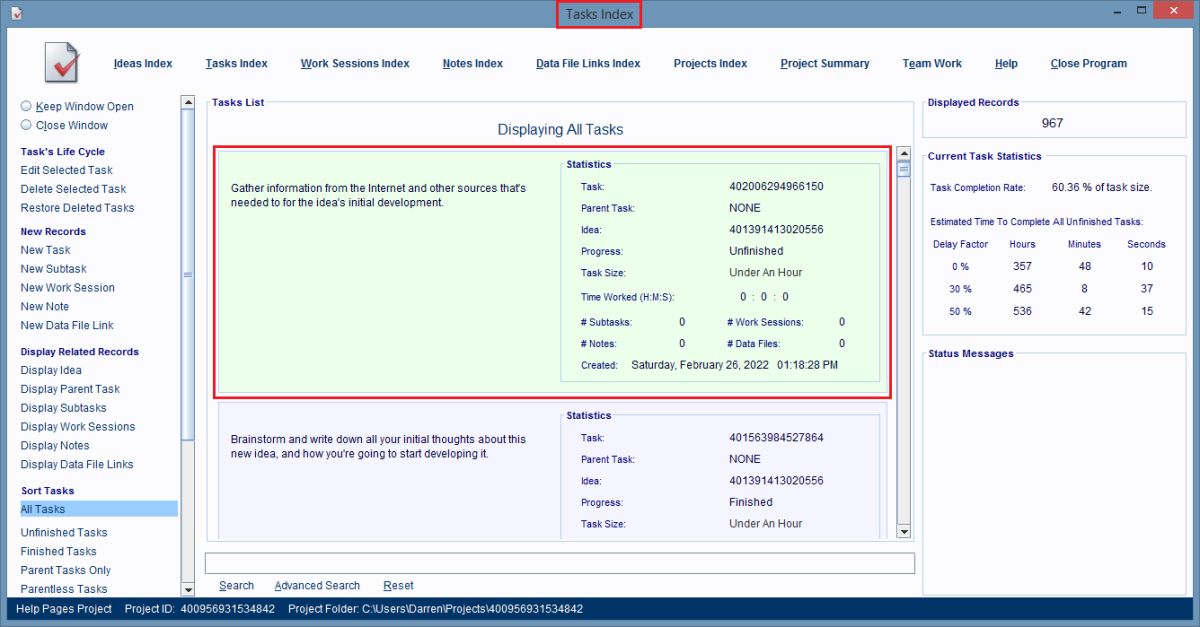Image resolution: width=1200 pixels, height=627 pixels.
Task: Click Restore Deleted Tasks
Action: point(77,208)
